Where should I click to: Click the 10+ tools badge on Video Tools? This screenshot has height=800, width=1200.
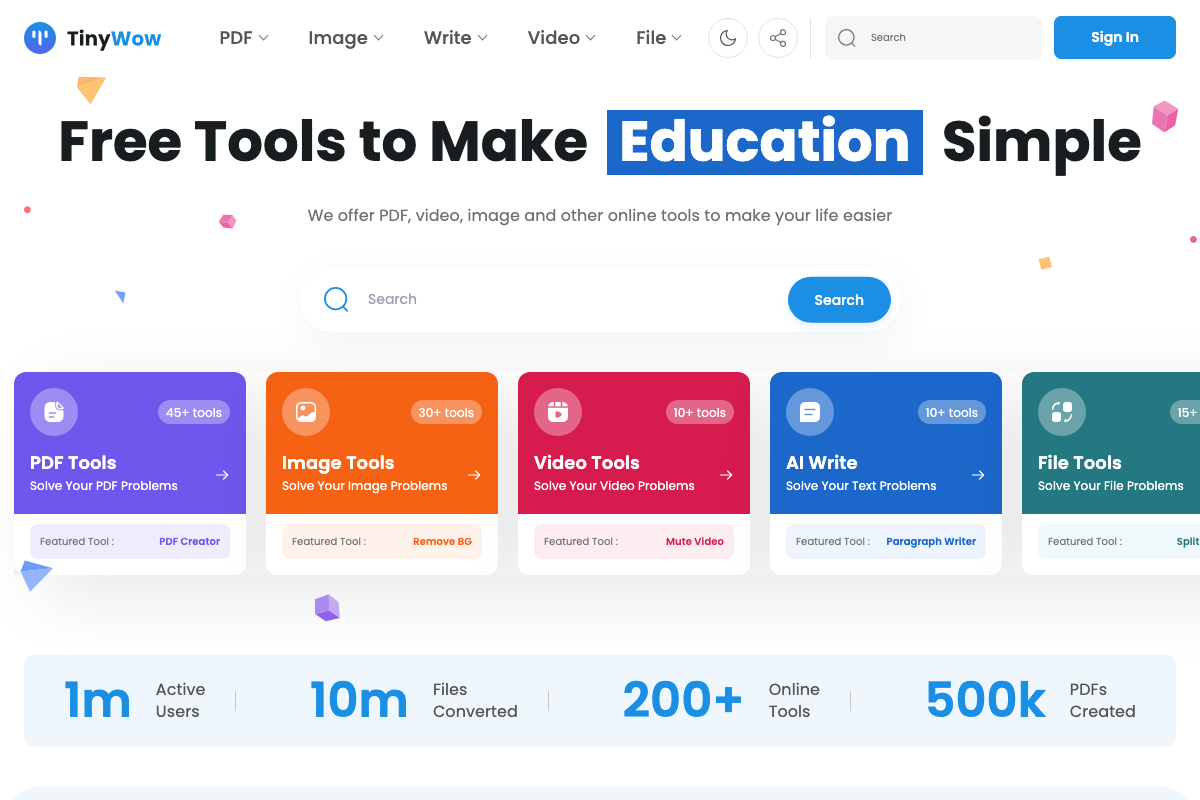699,412
